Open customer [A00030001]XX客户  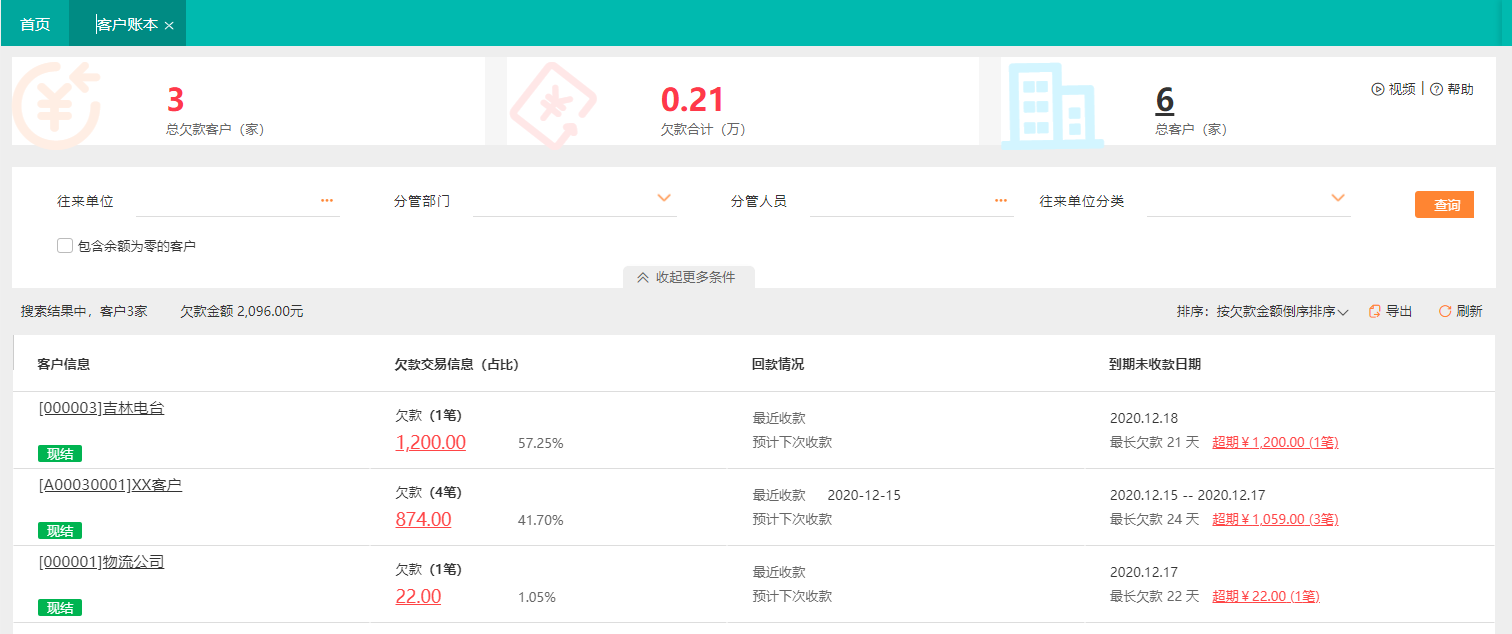tap(110, 485)
